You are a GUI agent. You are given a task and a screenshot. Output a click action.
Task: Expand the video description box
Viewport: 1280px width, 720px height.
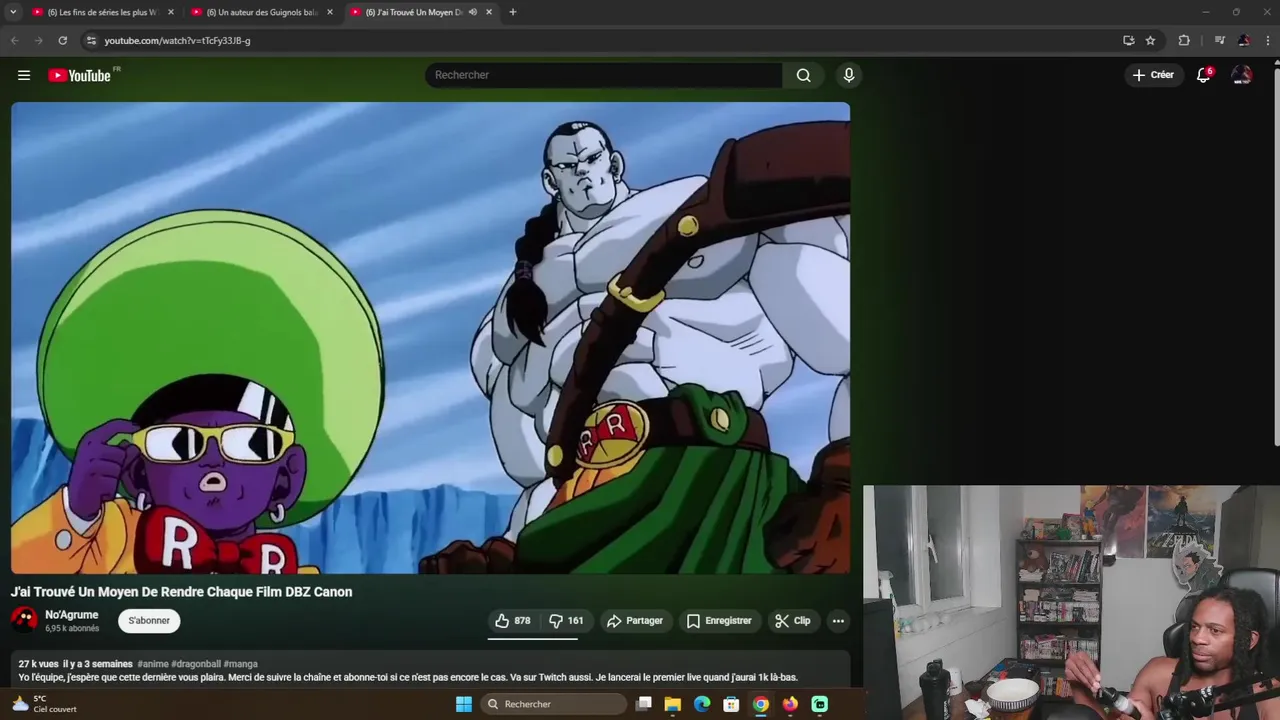pyautogui.click(x=431, y=670)
